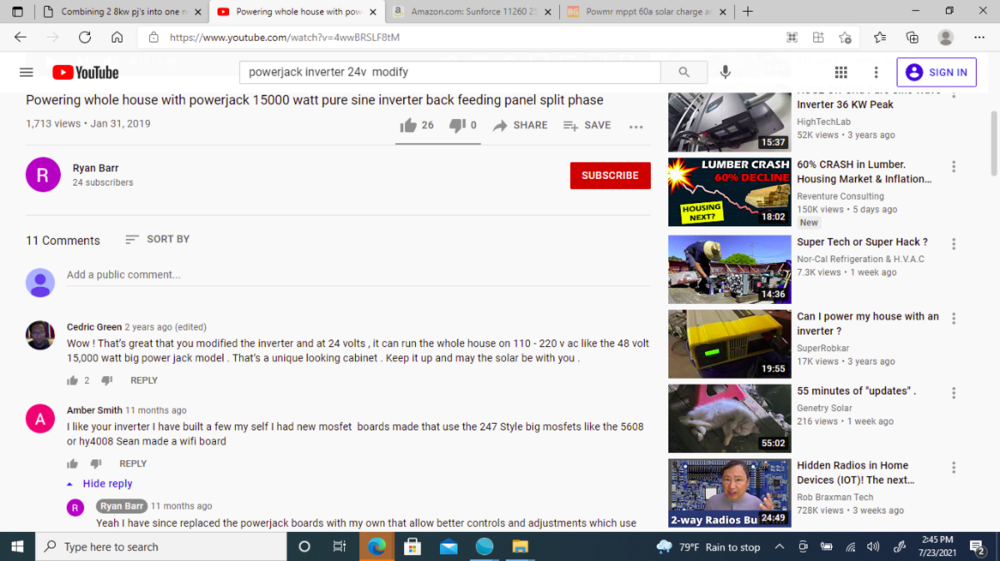
Task: Open Ryan Barr channel name link
Action: click(95, 168)
